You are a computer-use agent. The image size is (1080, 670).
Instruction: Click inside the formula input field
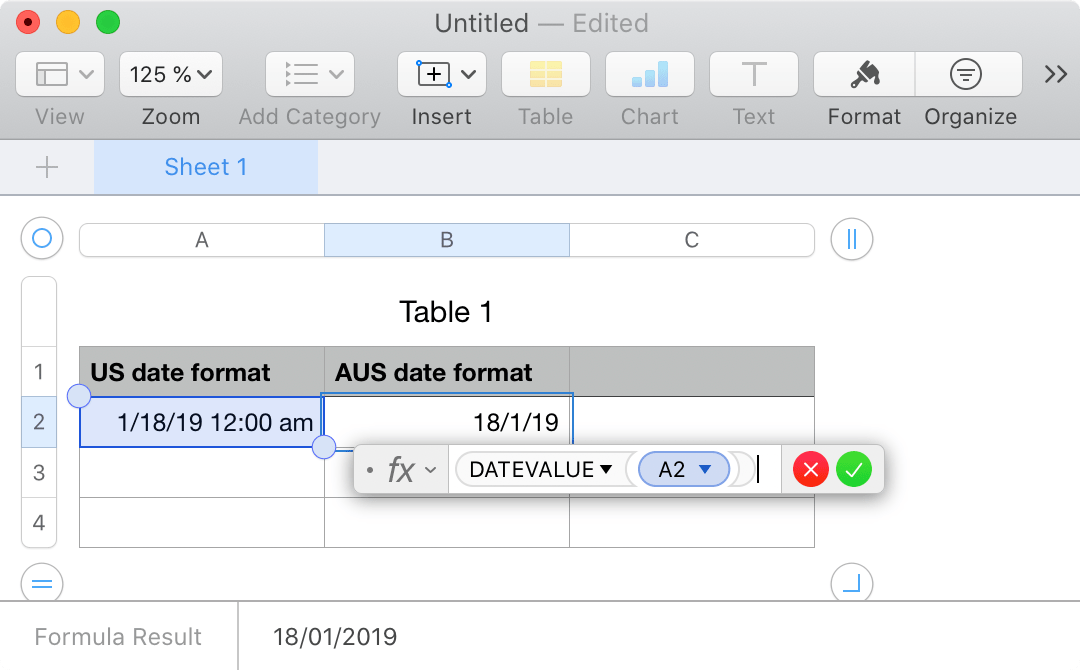click(760, 469)
